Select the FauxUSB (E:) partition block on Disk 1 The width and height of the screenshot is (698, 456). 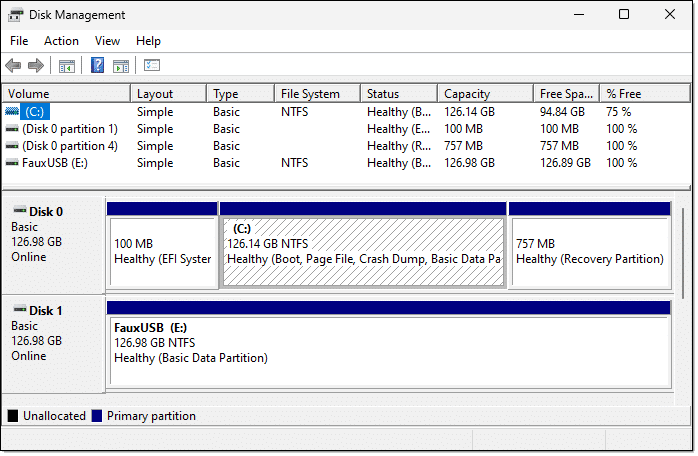click(x=389, y=344)
